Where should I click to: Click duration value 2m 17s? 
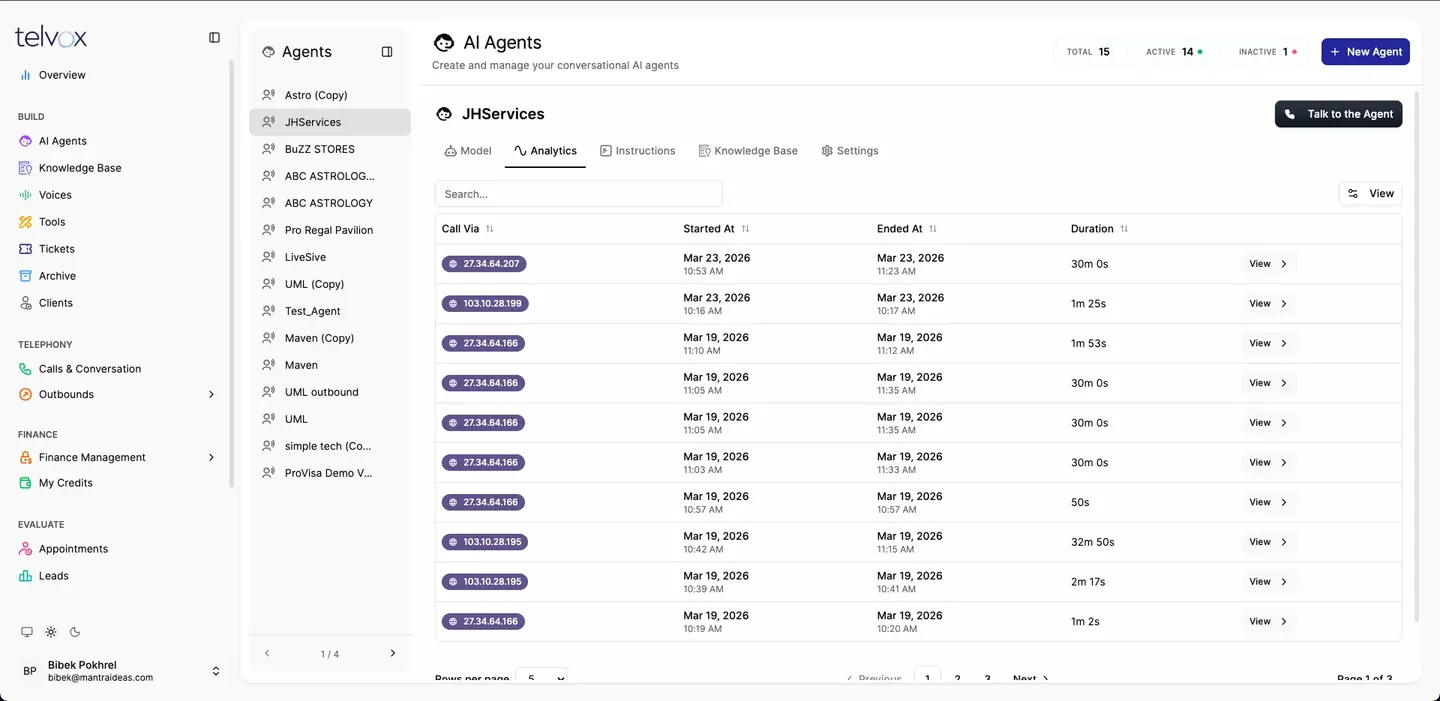1088,582
